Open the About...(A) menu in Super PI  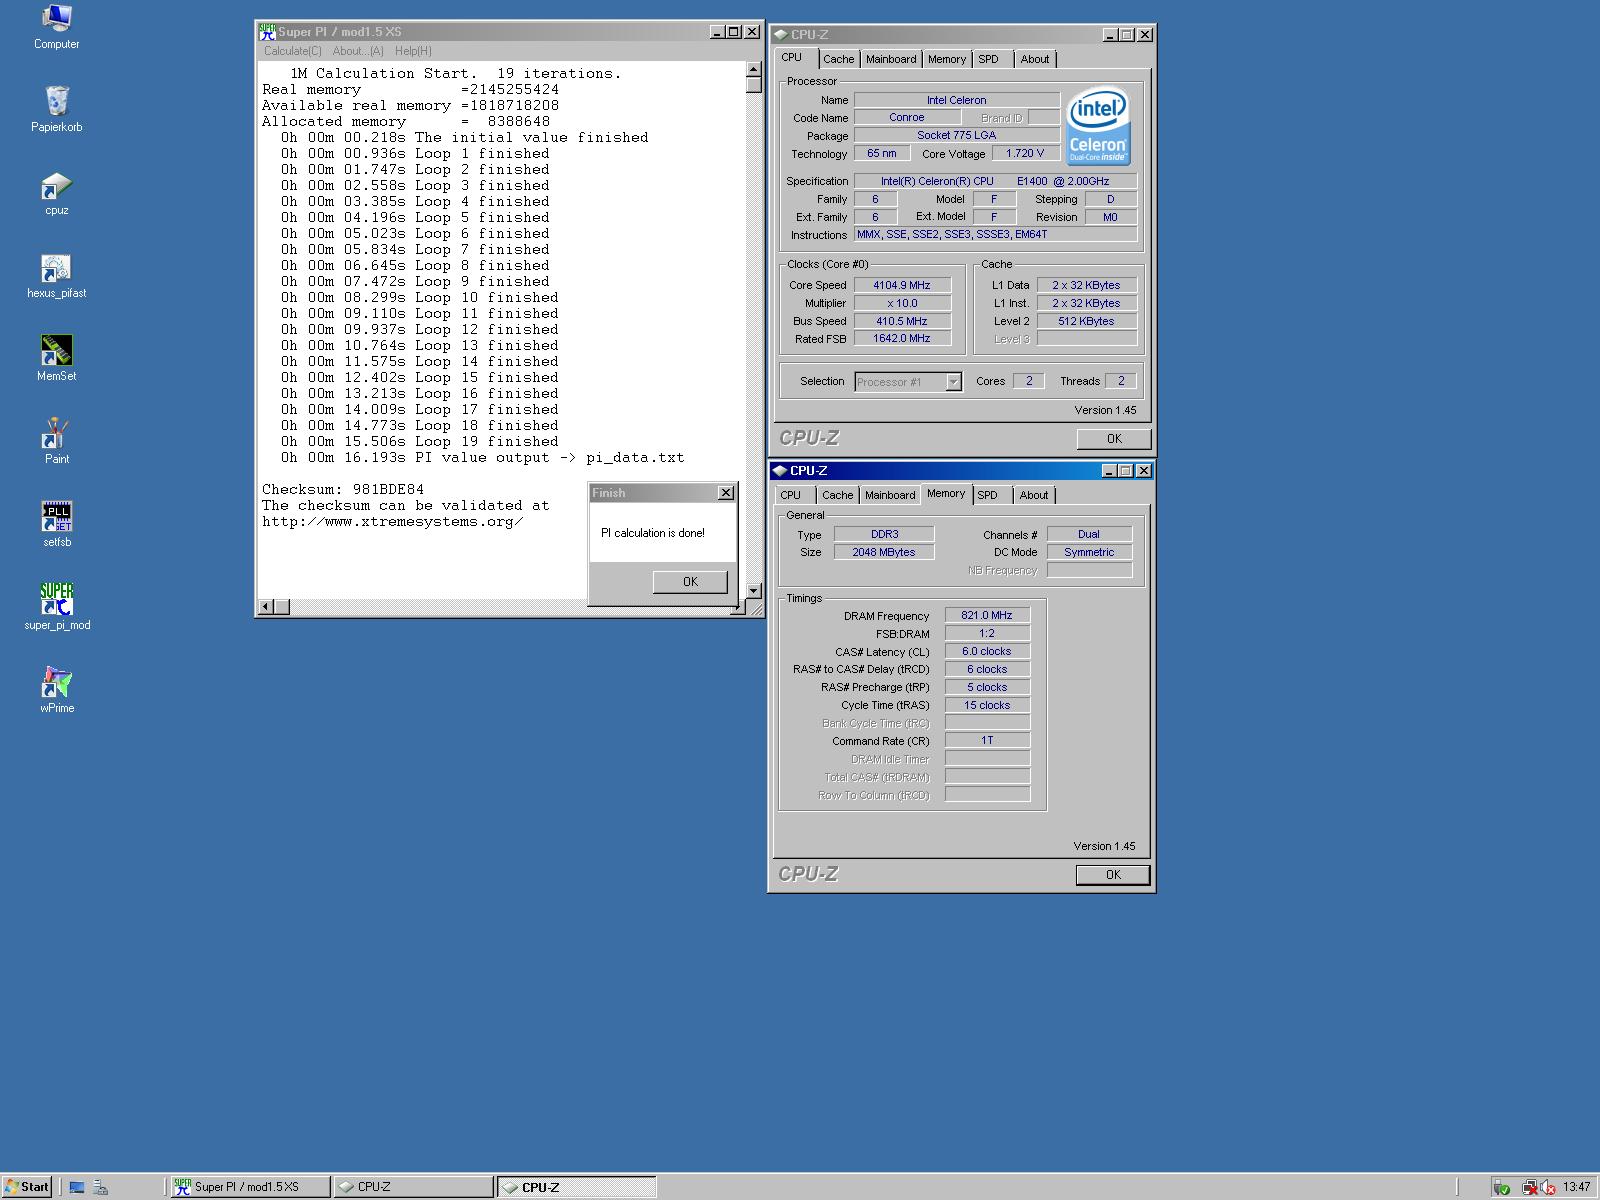click(358, 51)
